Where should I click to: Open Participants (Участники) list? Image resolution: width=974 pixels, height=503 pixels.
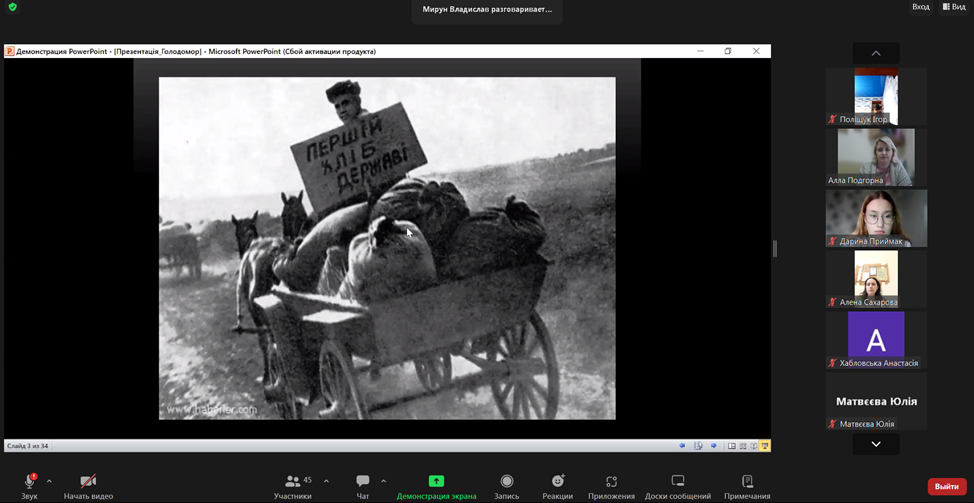tap(293, 482)
